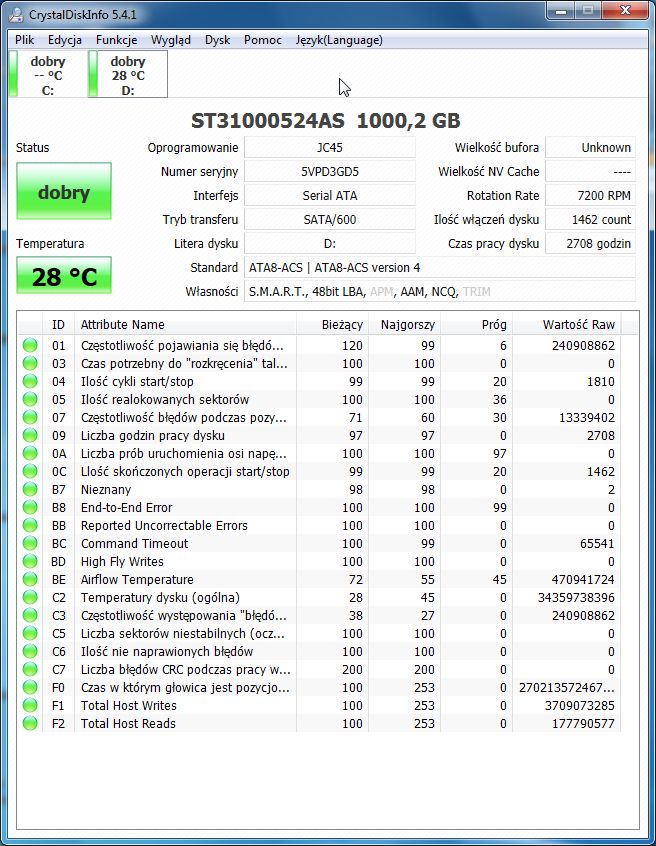Image resolution: width=656 pixels, height=846 pixels.
Task: Click the green dobry status button
Action: coord(64,192)
